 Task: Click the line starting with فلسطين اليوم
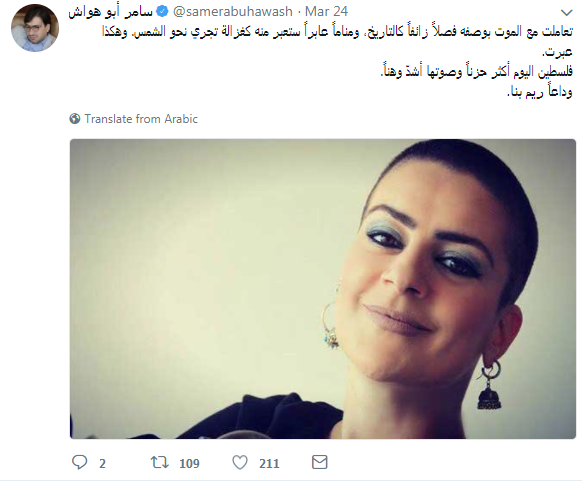477,71
